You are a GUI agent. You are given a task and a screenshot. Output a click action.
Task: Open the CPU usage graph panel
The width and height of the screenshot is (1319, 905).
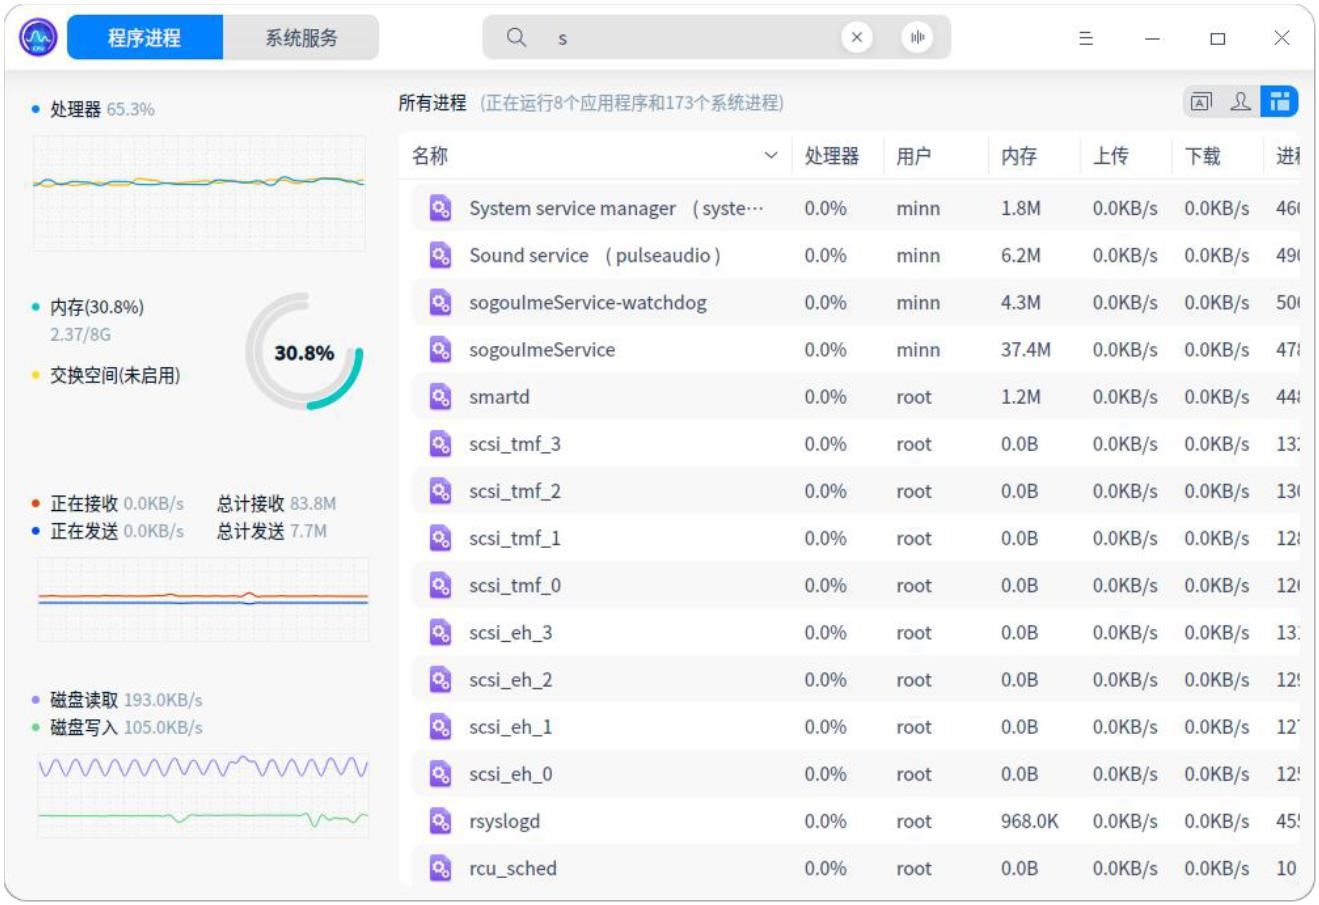coord(199,193)
